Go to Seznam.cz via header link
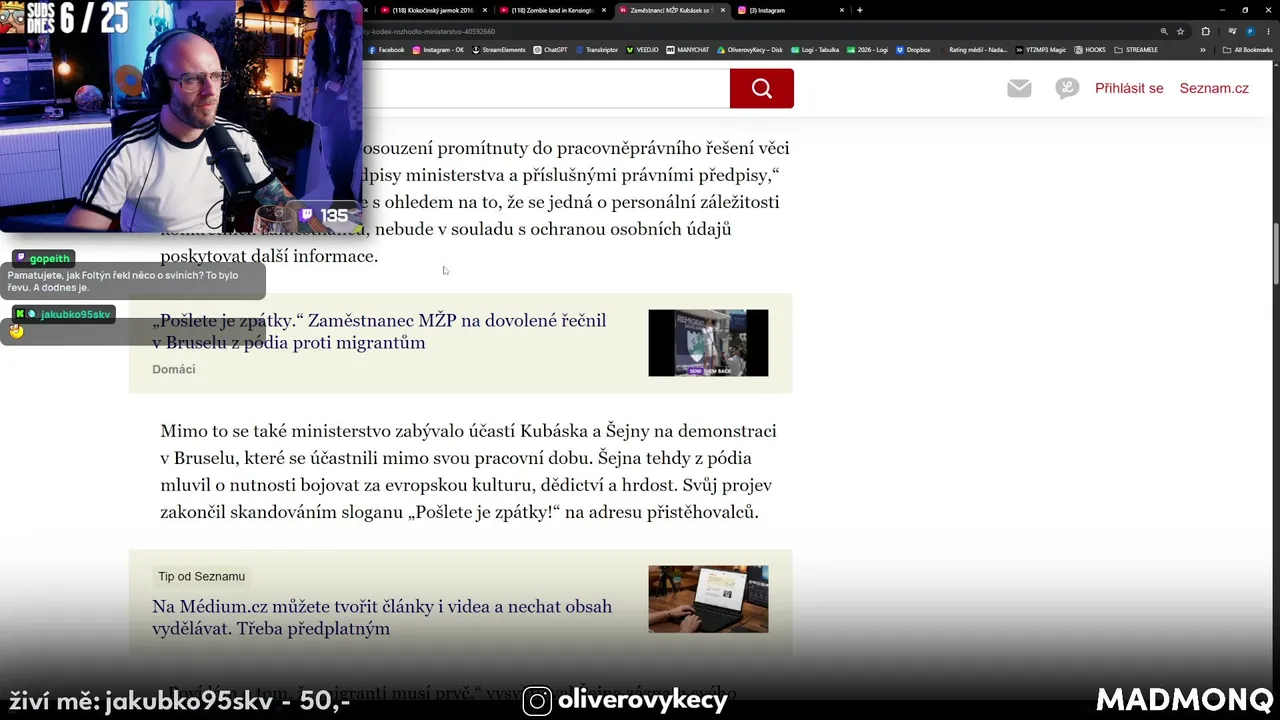This screenshot has width=1280, height=720. [x=1214, y=88]
